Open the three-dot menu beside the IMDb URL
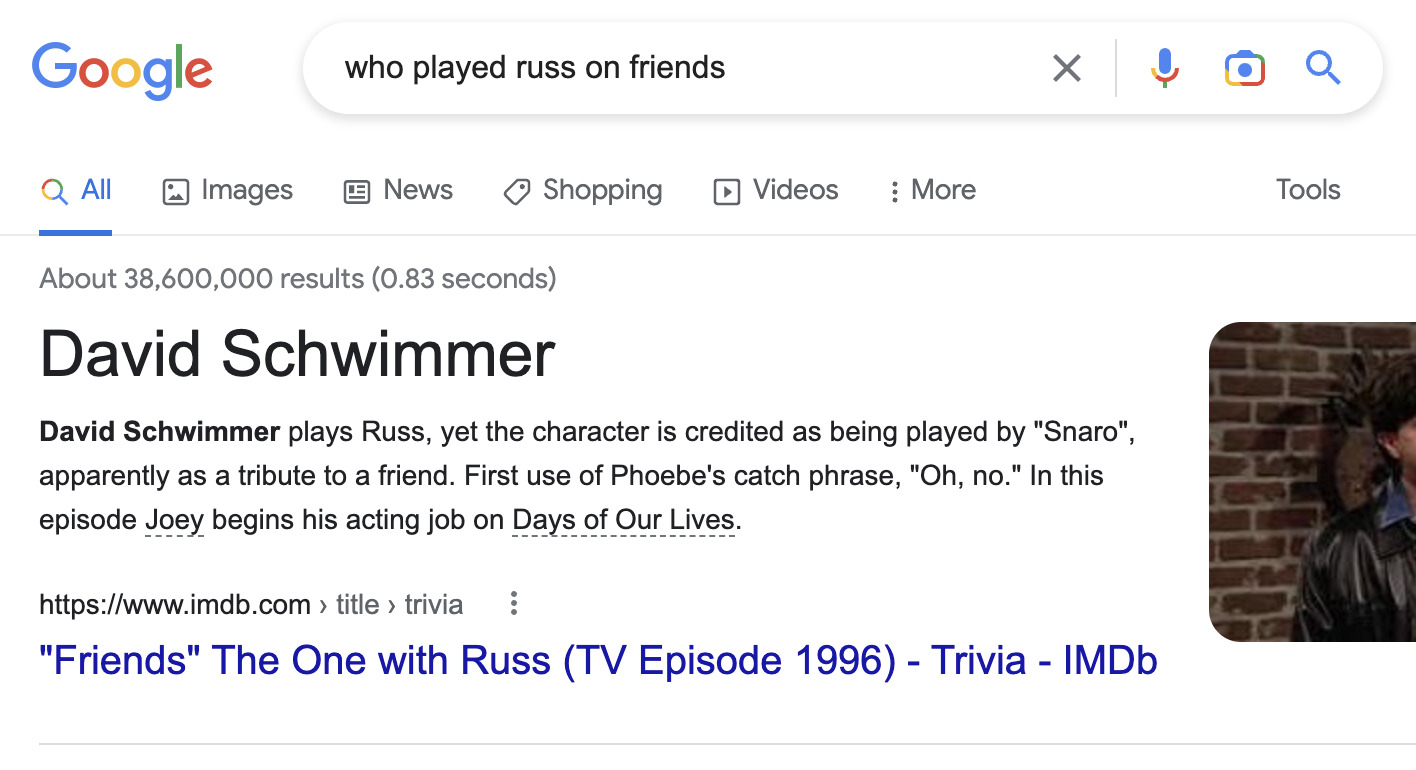 click(x=513, y=604)
